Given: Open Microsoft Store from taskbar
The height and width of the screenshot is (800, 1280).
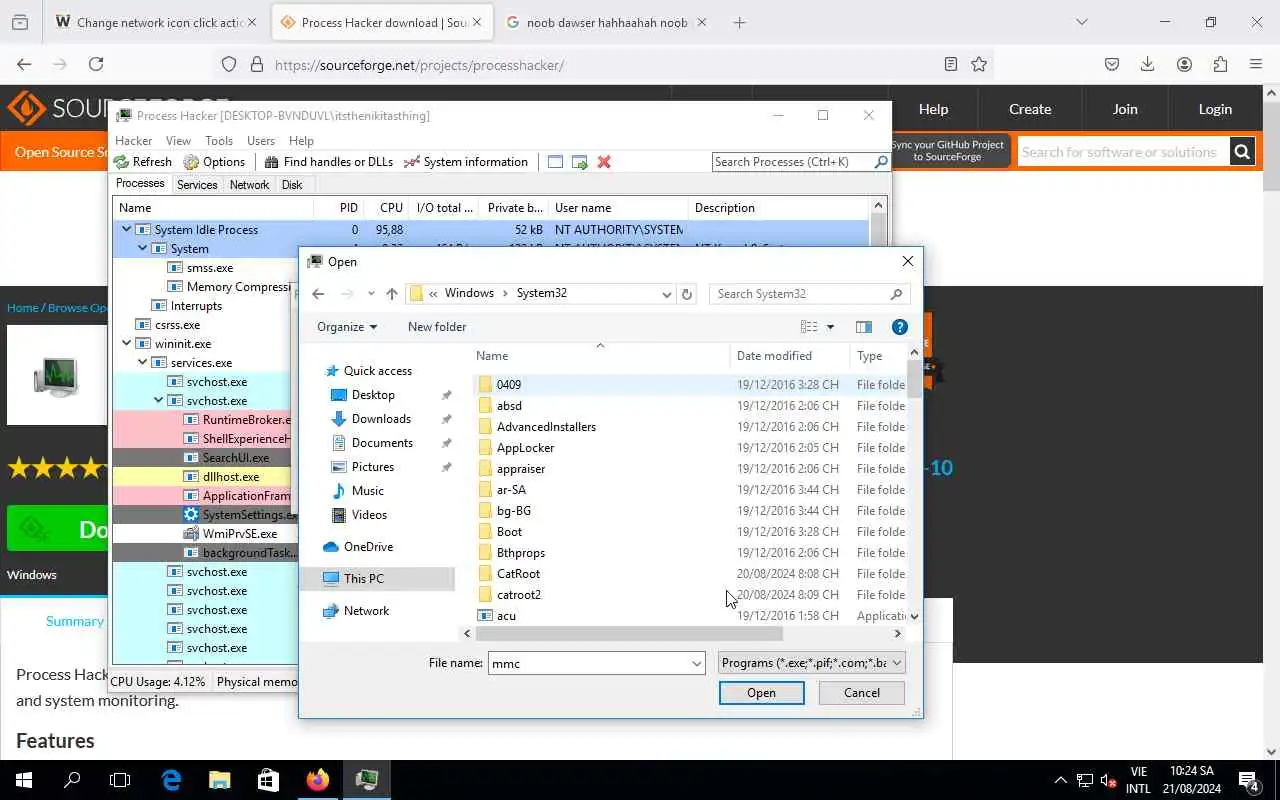Looking at the screenshot, I should [x=268, y=780].
